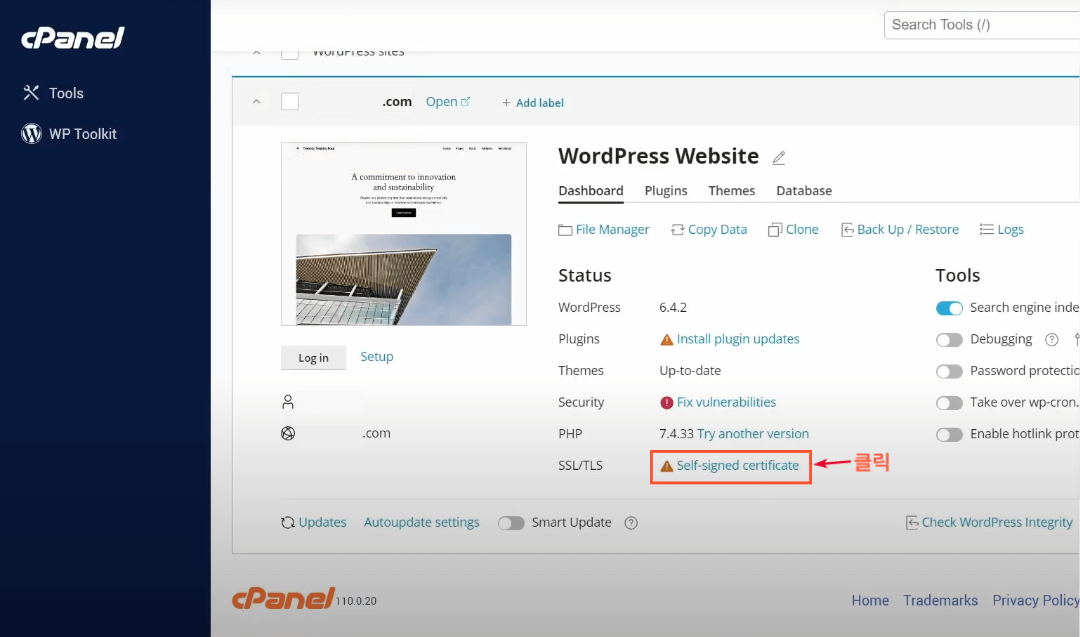The height and width of the screenshot is (637, 1080).
Task: Click the Tools wrench icon in sidebar
Action: click(x=31, y=93)
